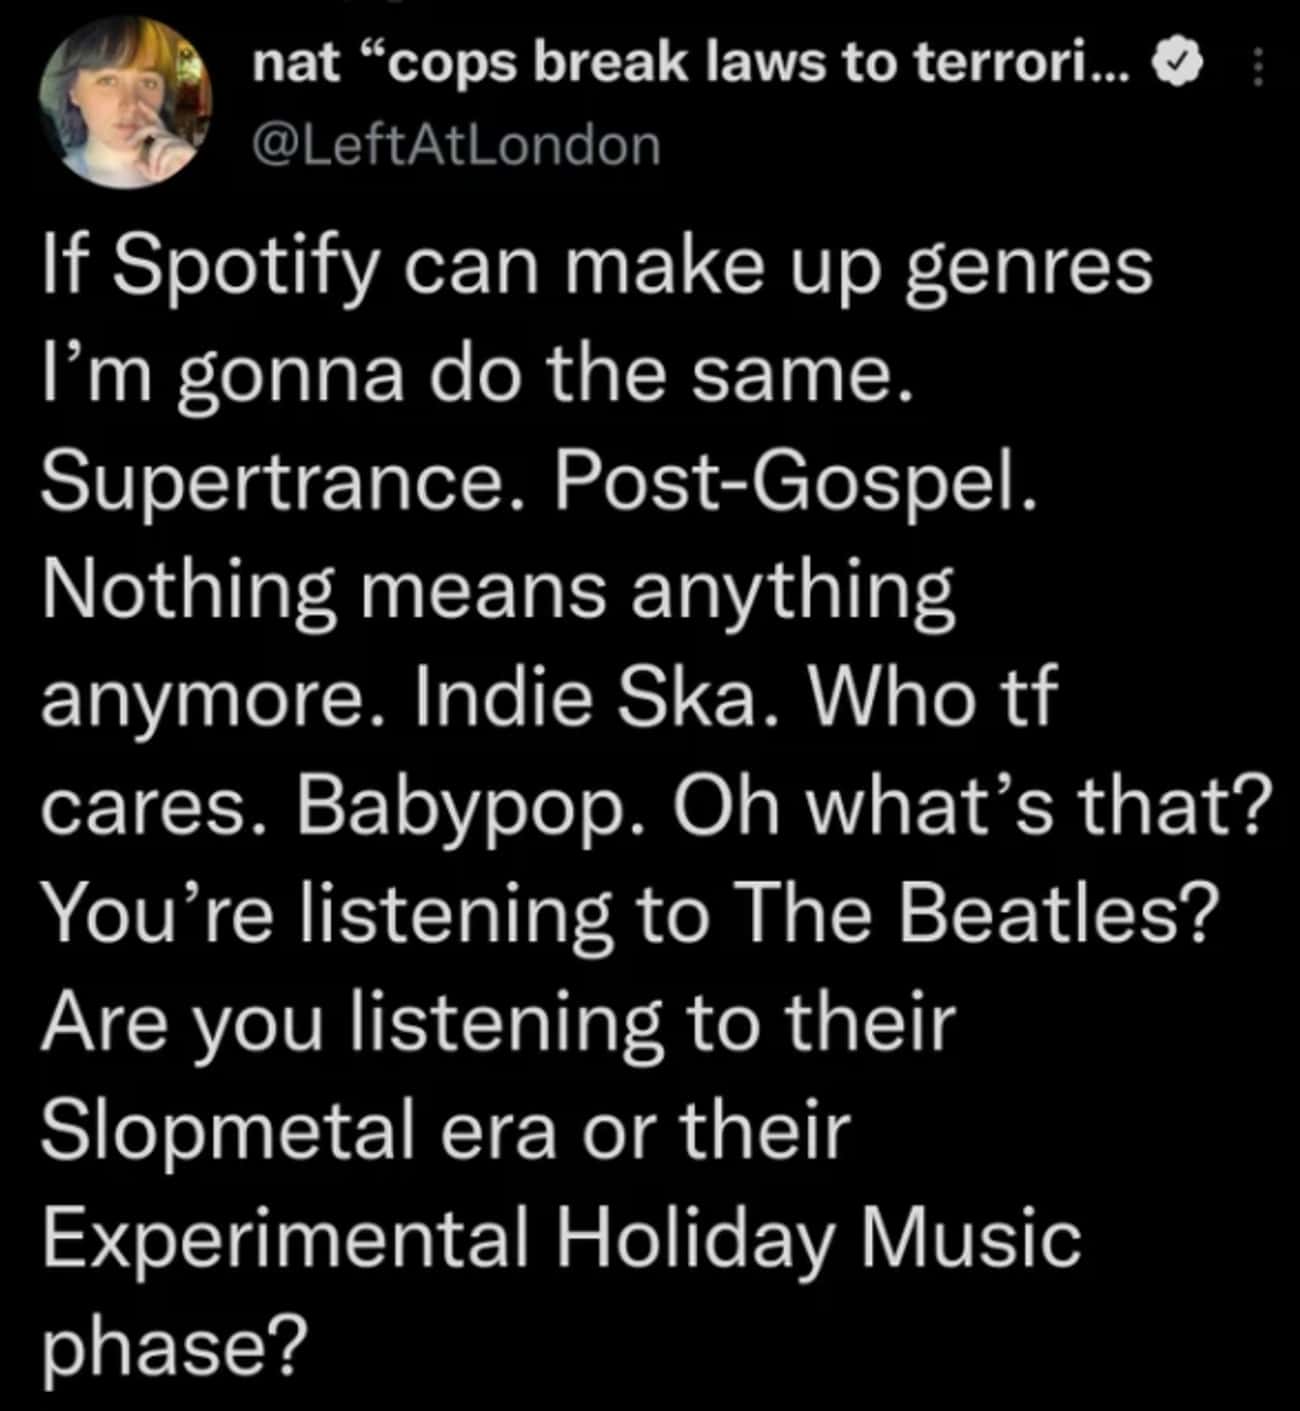
Task: Click the Nothing means anything line
Action: point(499,592)
